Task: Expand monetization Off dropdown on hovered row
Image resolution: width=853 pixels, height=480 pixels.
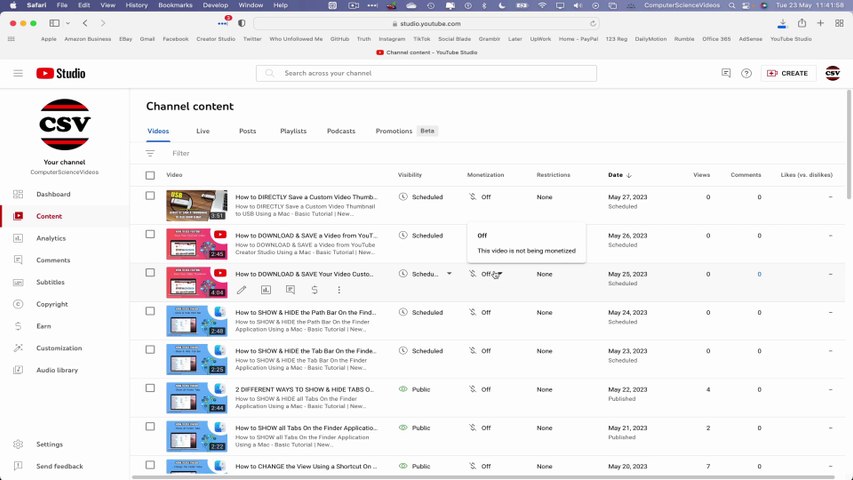Action: coord(499,274)
